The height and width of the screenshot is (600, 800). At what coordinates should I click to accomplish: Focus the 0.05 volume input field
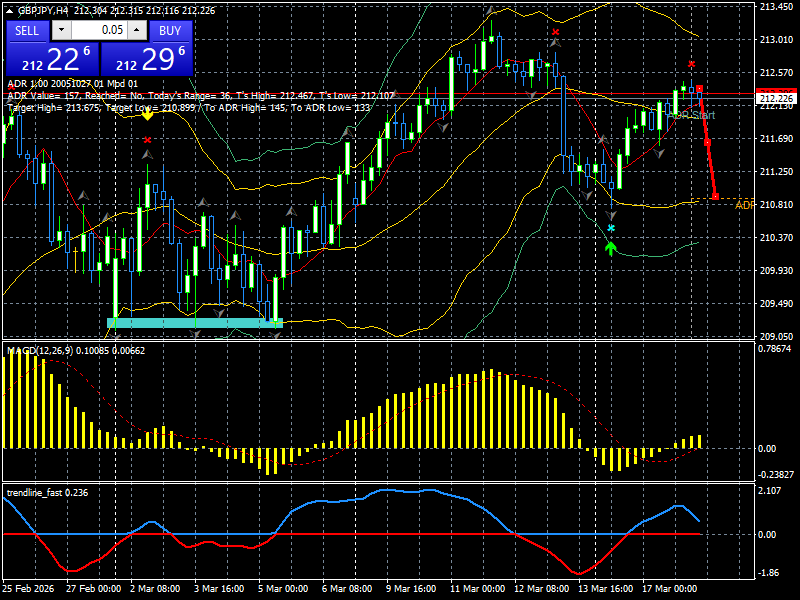[99, 31]
